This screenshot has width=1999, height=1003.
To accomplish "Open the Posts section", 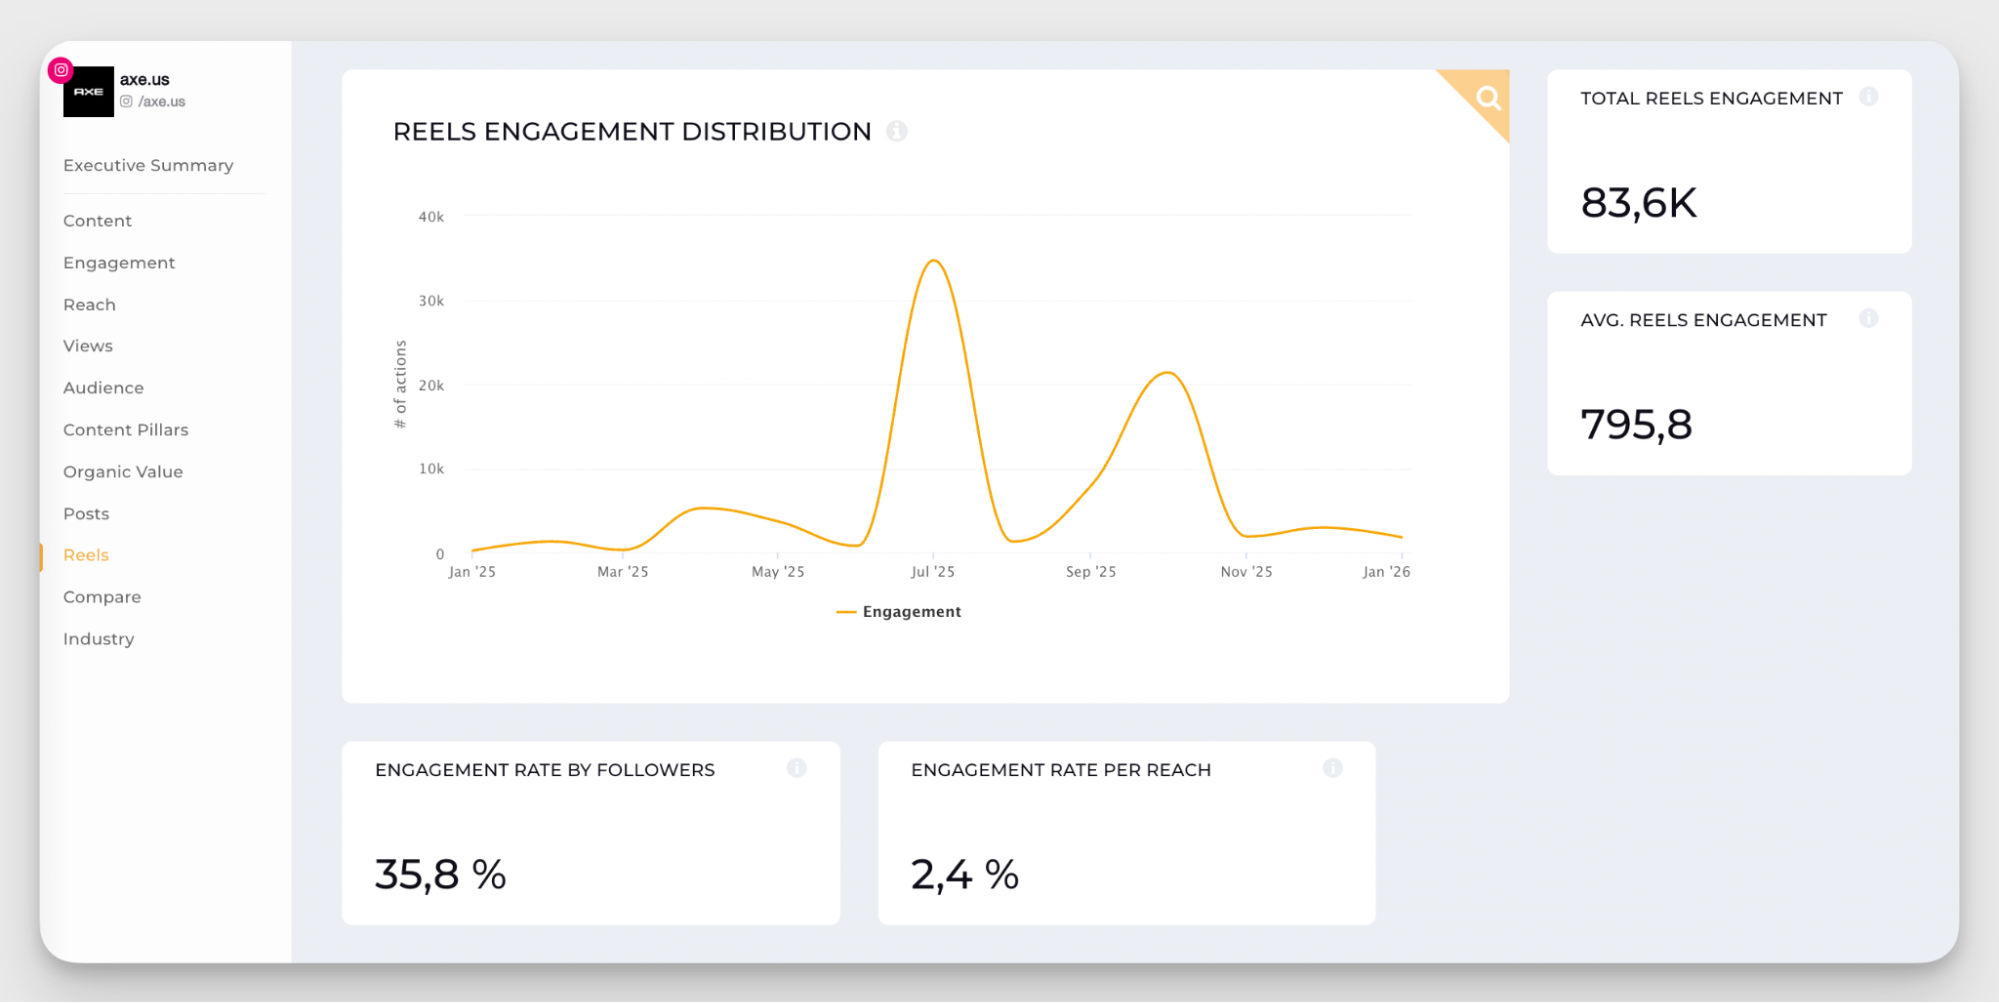I will pyautogui.click(x=86, y=513).
